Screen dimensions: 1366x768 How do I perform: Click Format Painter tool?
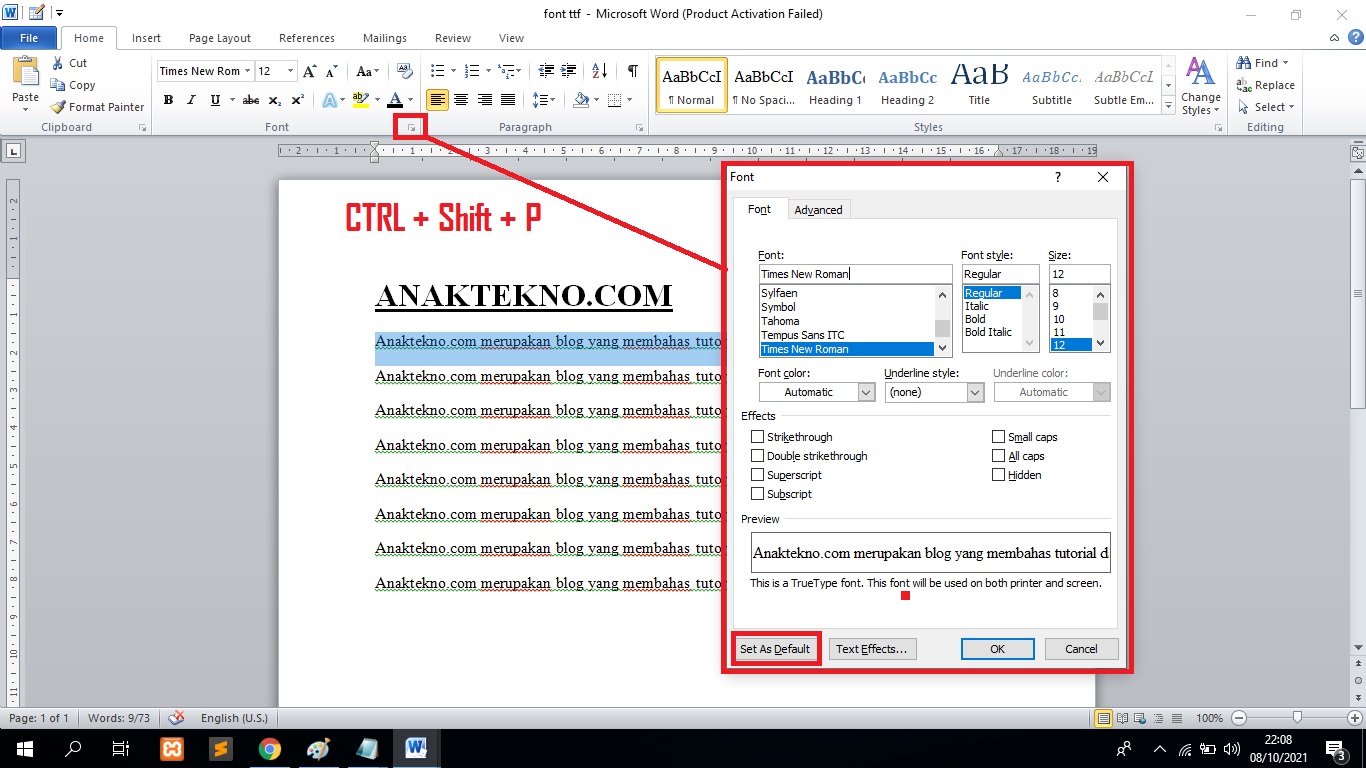(x=97, y=107)
